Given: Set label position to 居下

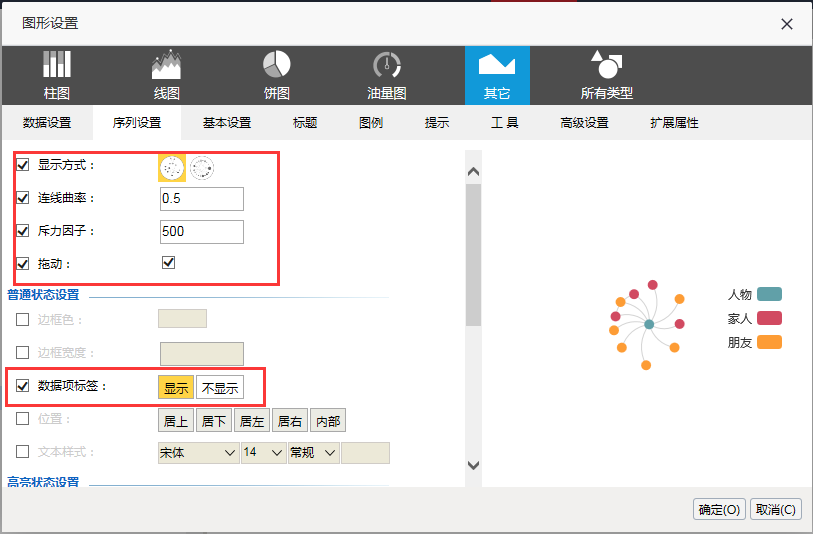Looking at the screenshot, I should point(214,420).
